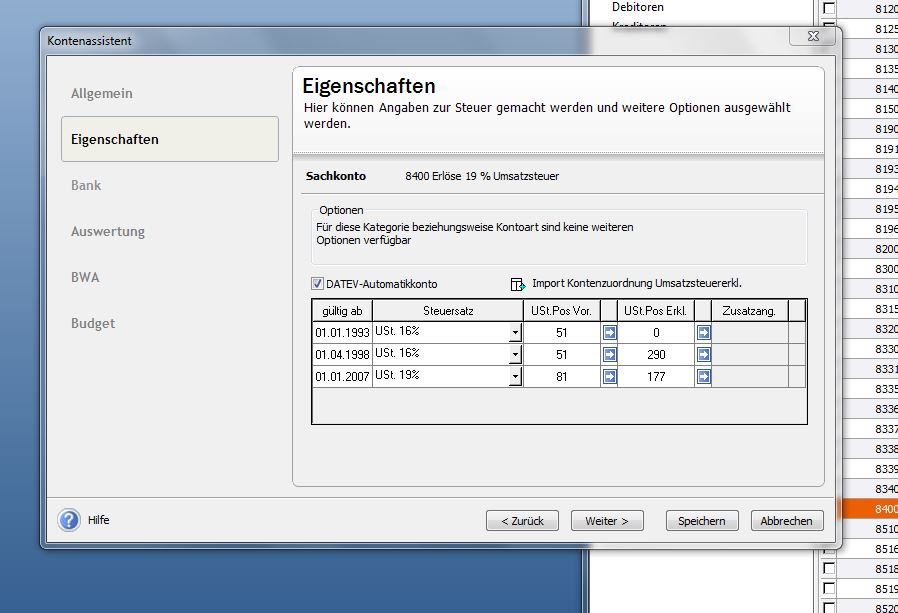Open Steuersatz dropdown in 01.01.1993 row

[515, 333]
